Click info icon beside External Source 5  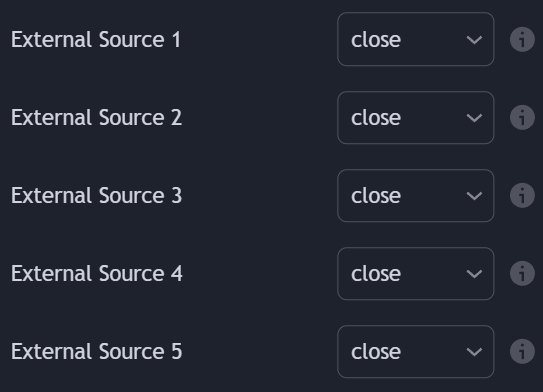click(522, 351)
